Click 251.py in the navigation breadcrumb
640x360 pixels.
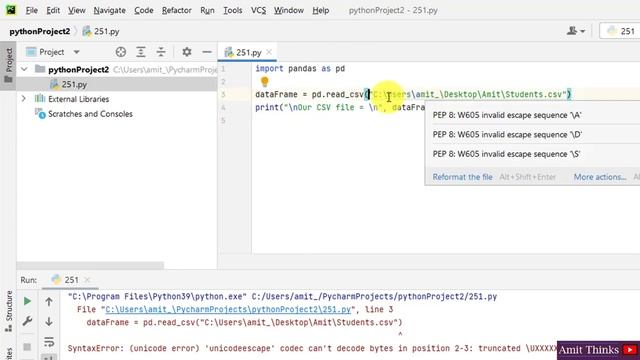point(101,31)
